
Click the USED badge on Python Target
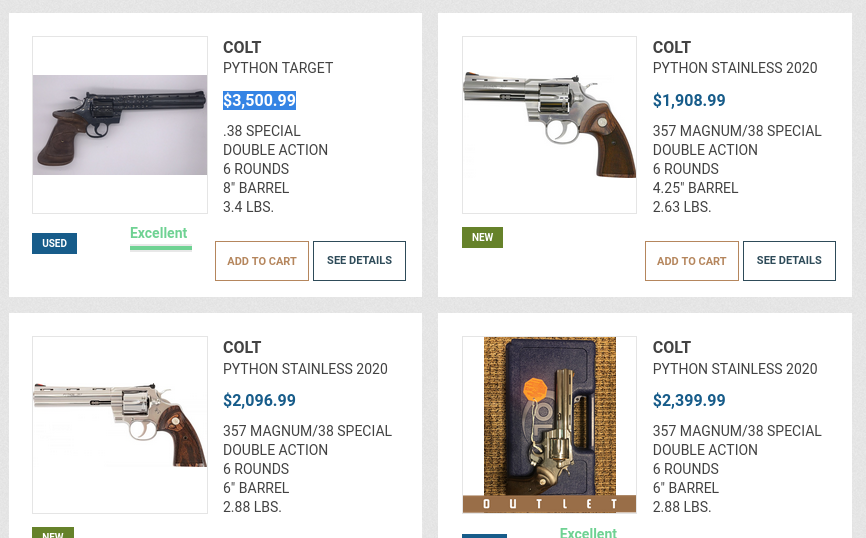(54, 243)
